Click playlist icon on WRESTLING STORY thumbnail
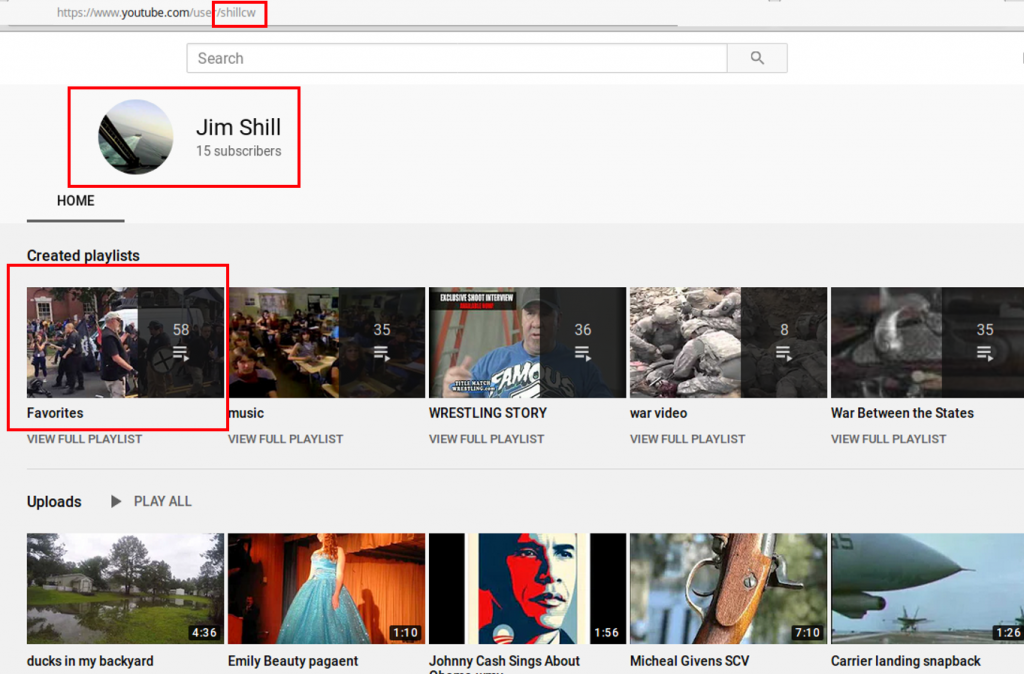 tap(583, 353)
